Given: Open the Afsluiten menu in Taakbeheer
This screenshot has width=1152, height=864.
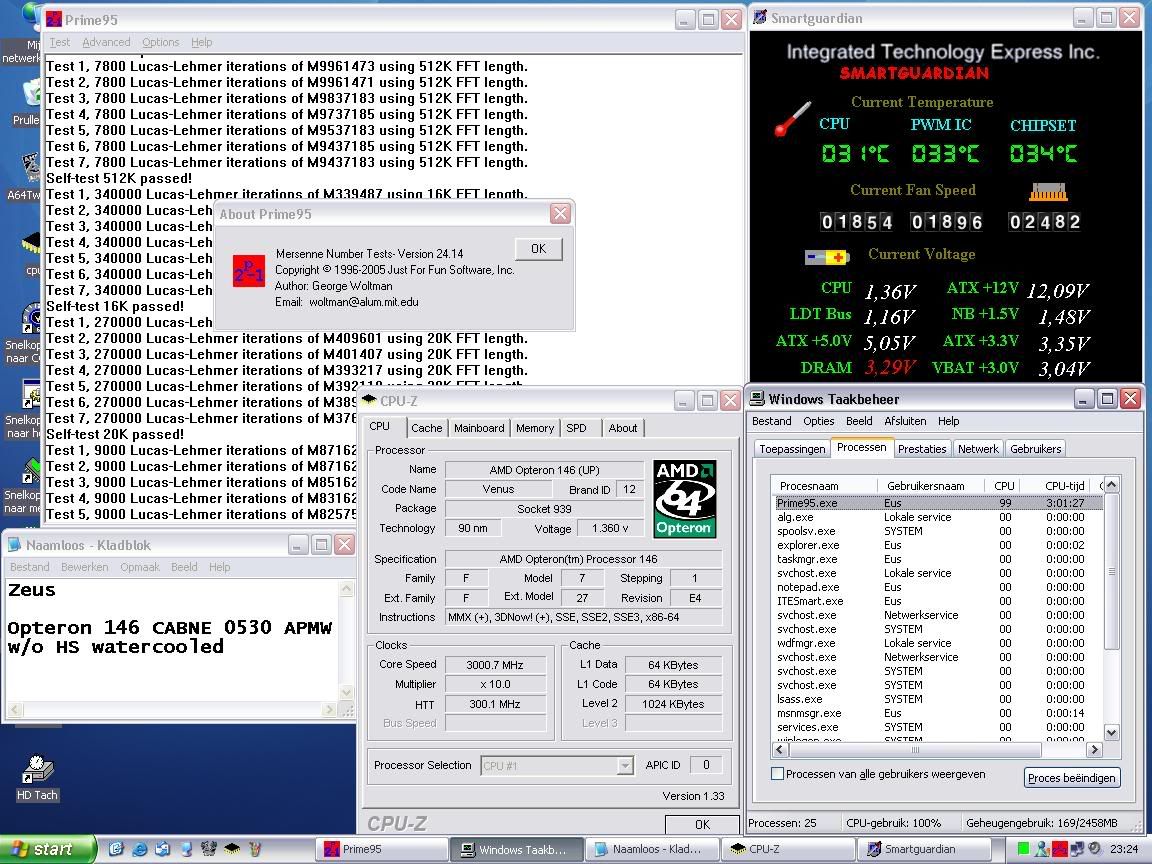Looking at the screenshot, I should click(905, 421).
